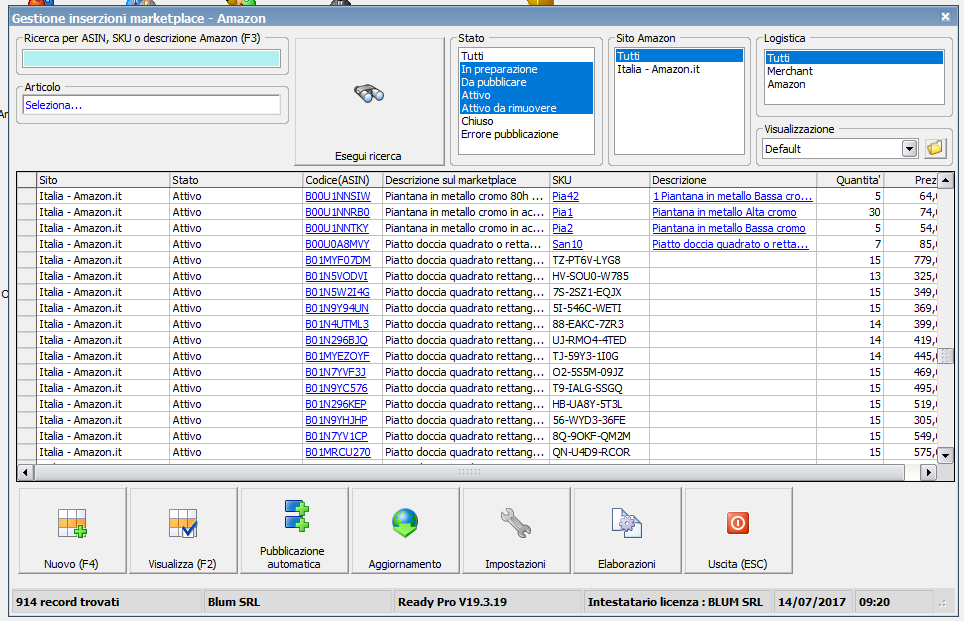
Task: Select In preparazione in Stato list
Action: pos(526,69)
